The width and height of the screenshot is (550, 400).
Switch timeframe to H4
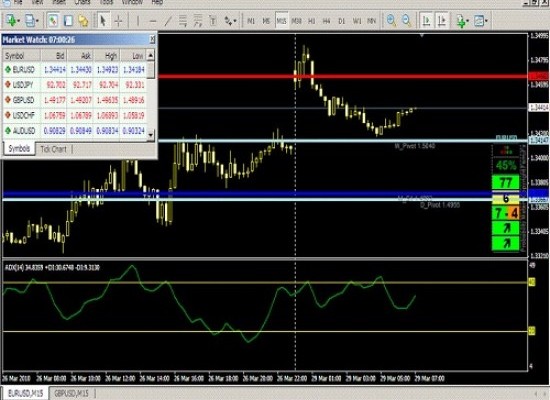point(326,21)
